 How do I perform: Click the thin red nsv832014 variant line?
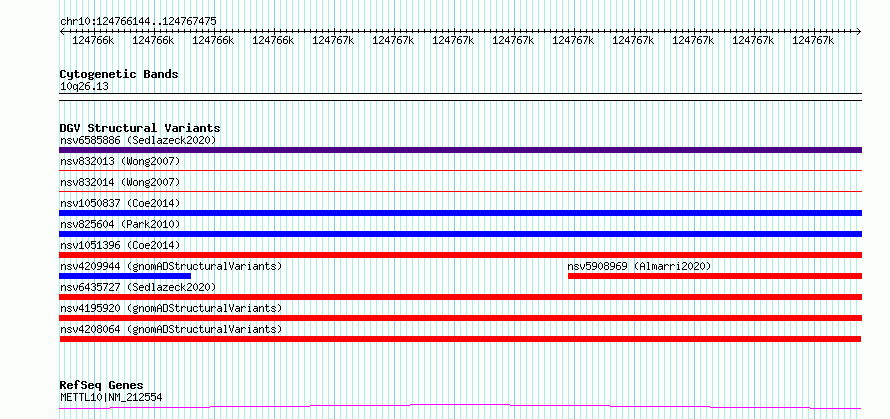point(460,191)
